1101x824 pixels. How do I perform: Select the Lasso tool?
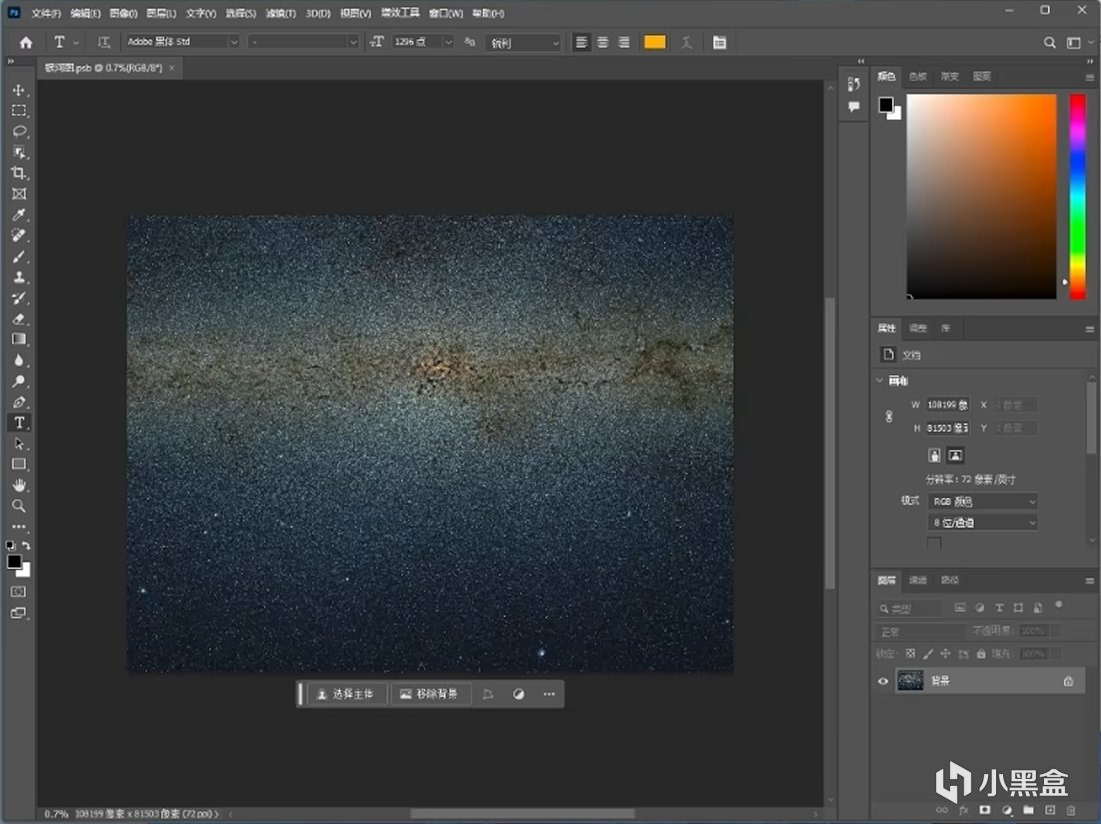tap(19, 131)
